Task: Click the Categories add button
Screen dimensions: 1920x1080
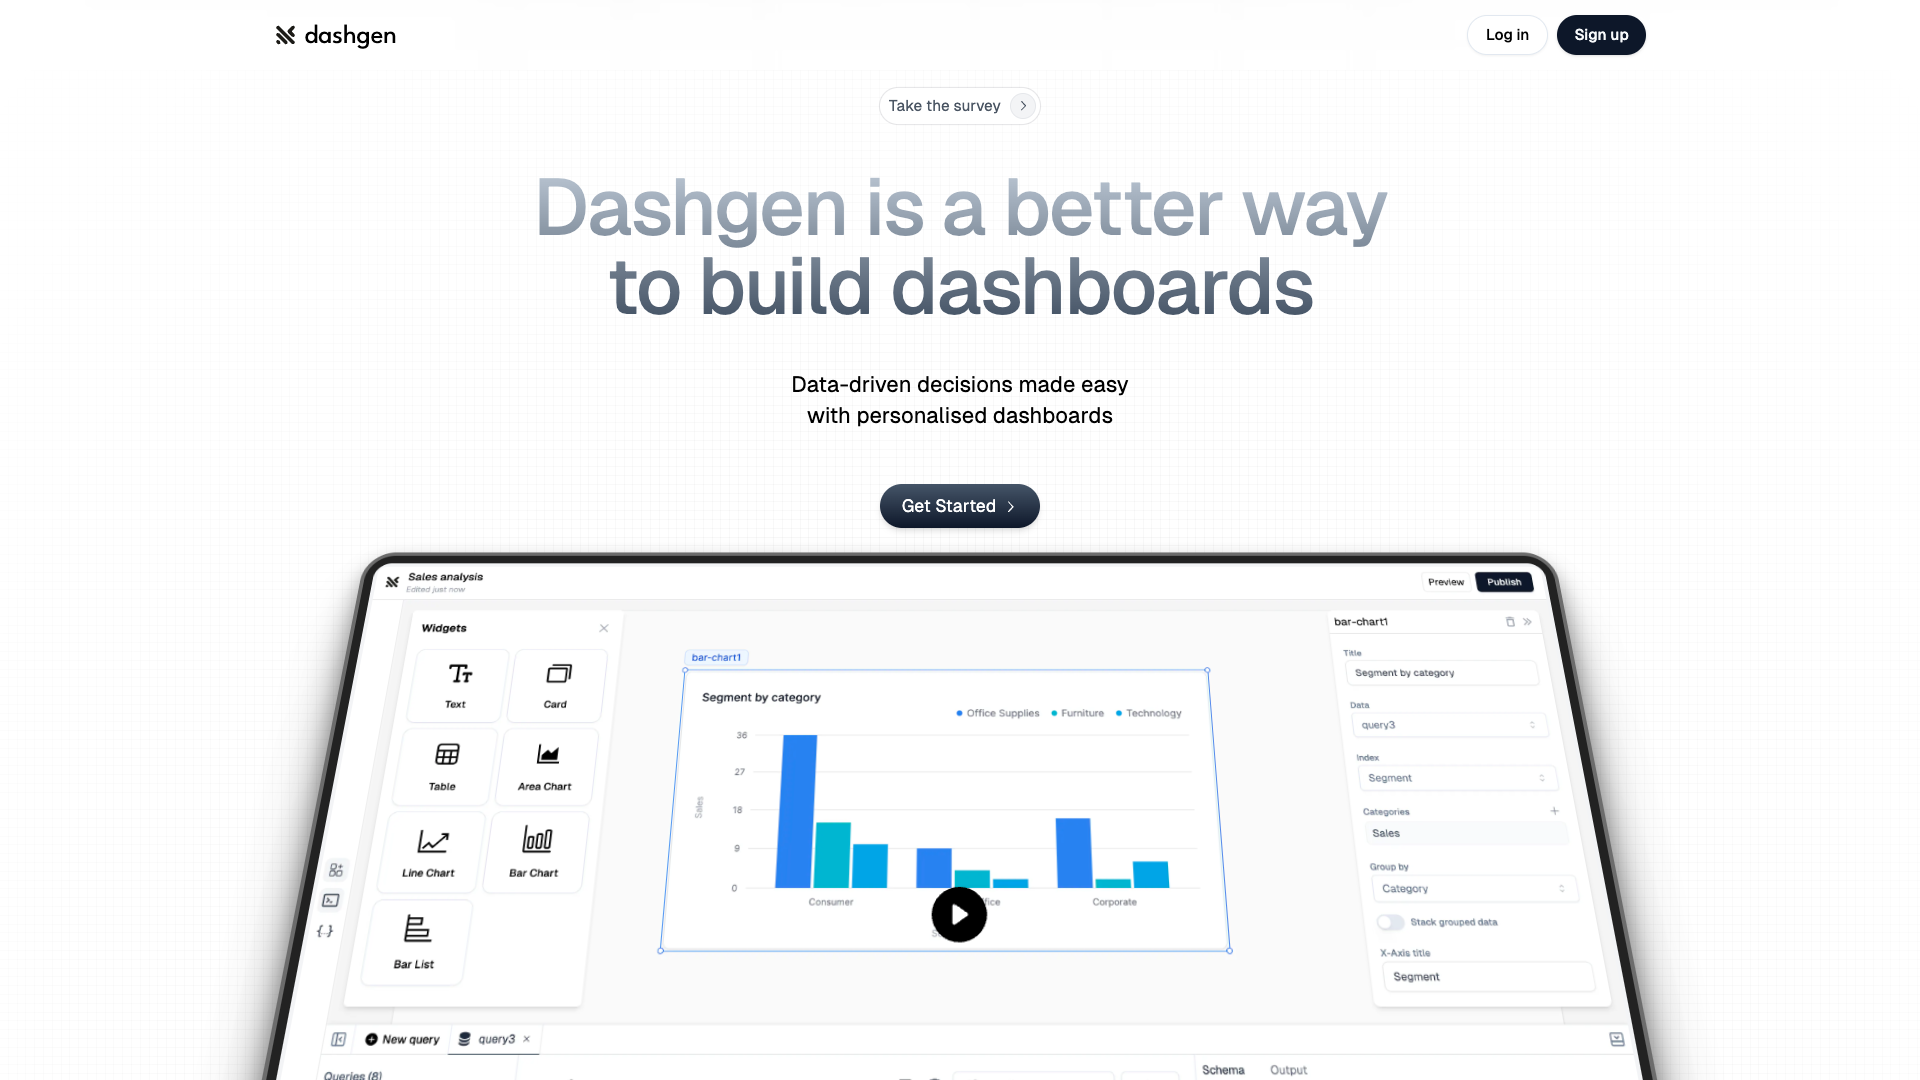Action: point(1553,811)
